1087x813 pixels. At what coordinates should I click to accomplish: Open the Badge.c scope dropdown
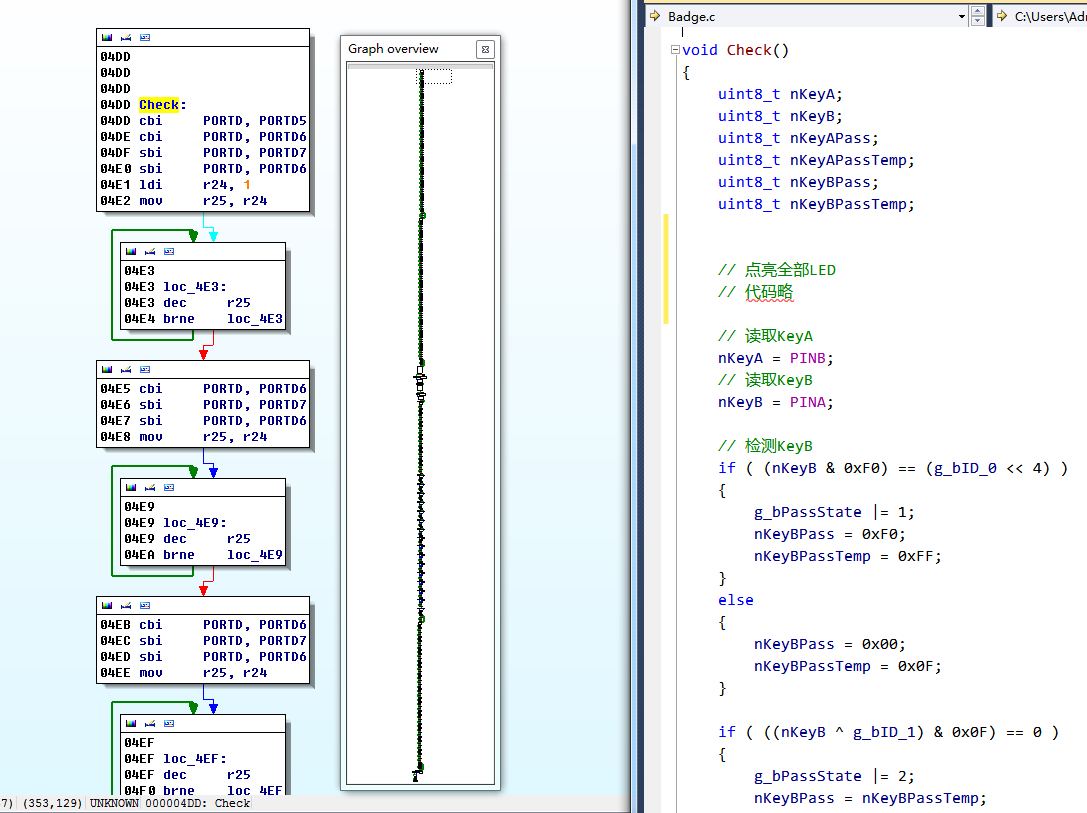click(962, 16)
